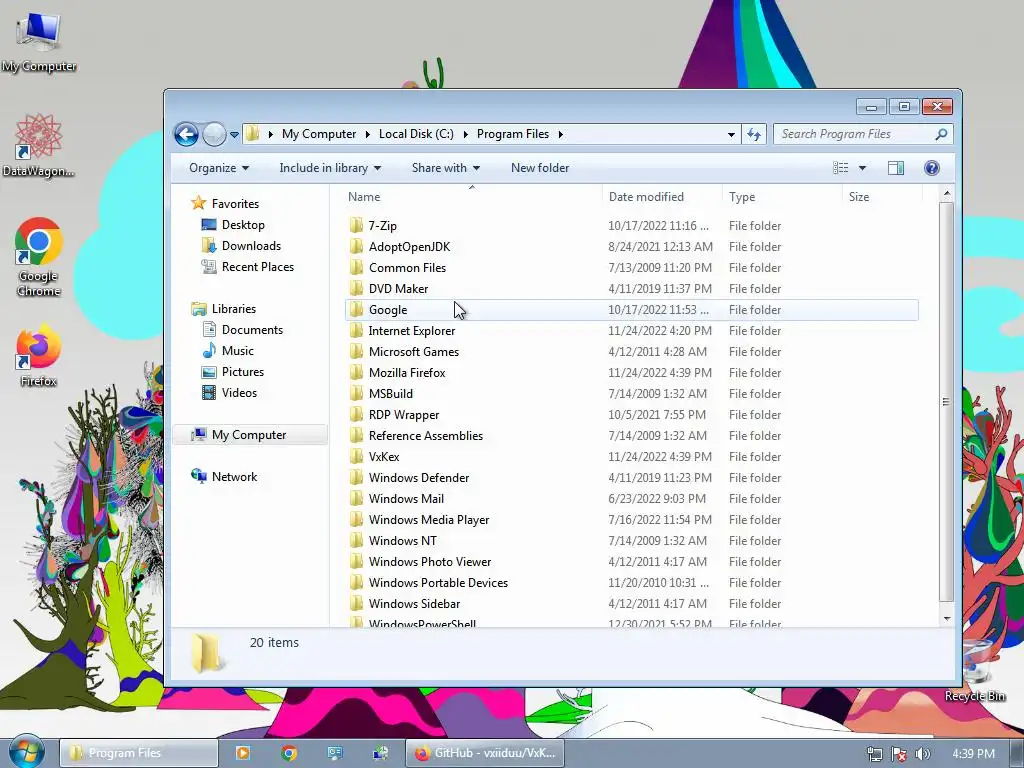
Task: Select the Windows Defender folder
Action: click(419, 477)
